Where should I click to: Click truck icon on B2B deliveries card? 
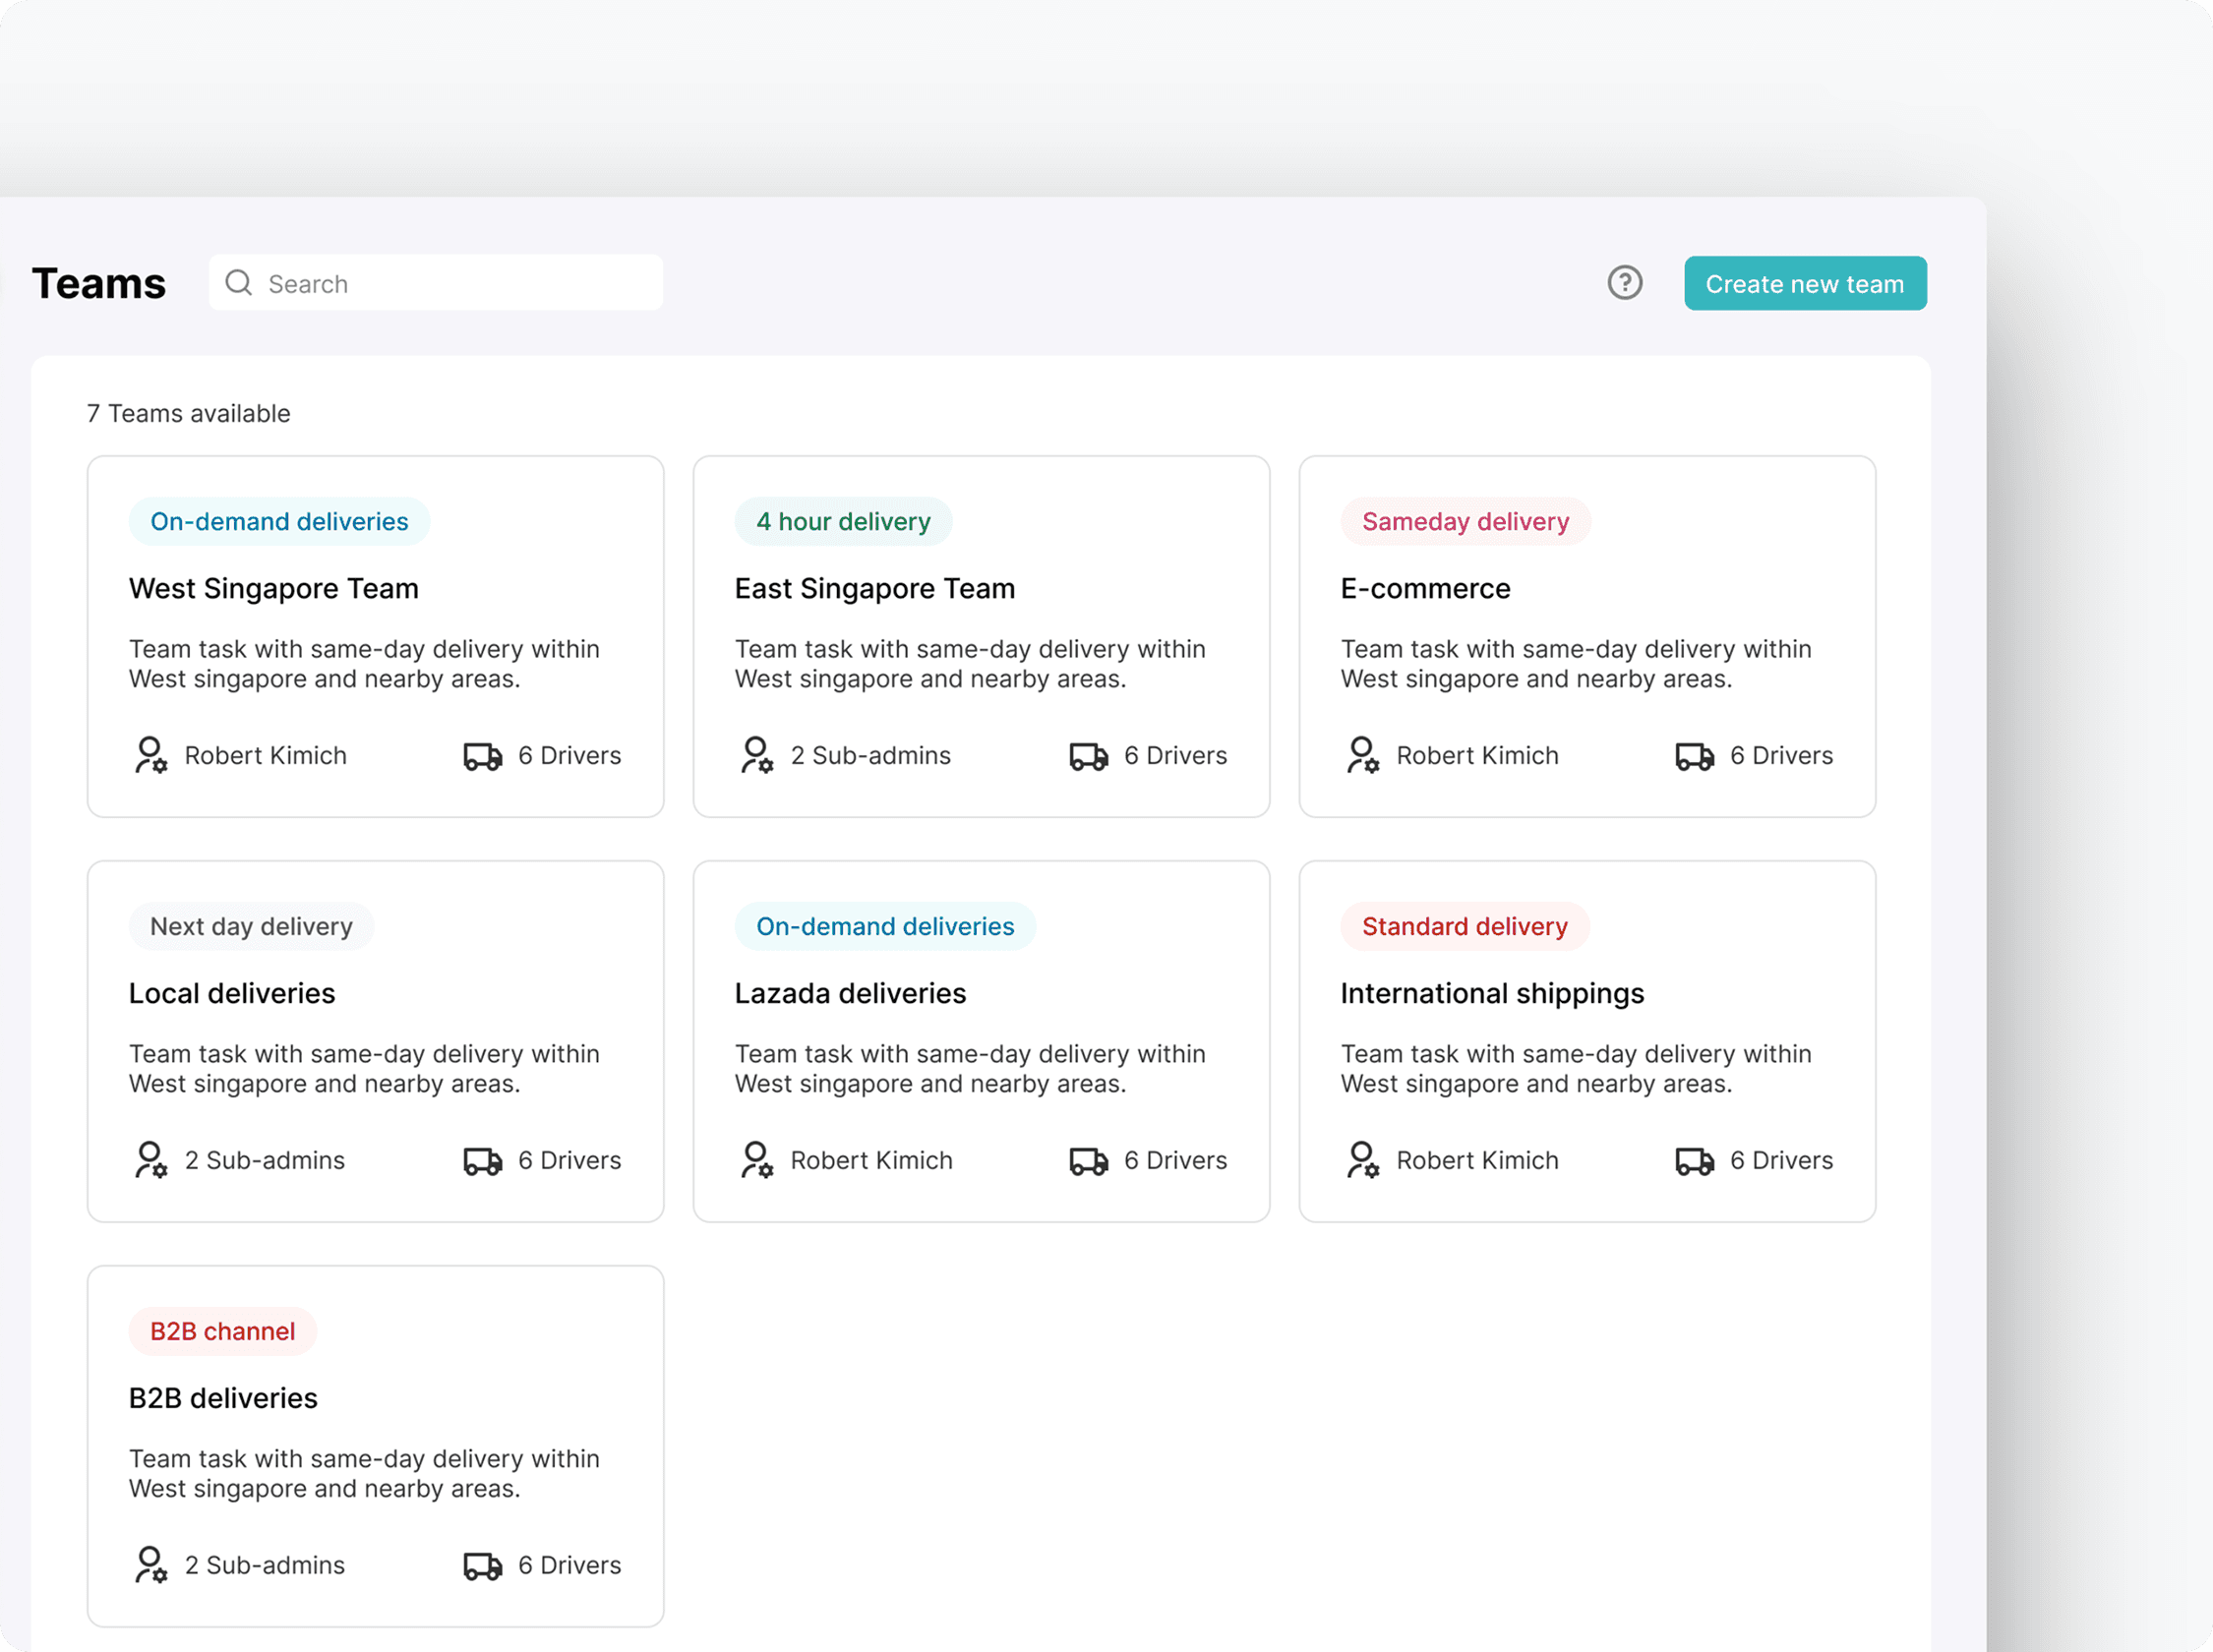tap(482, 1566)
